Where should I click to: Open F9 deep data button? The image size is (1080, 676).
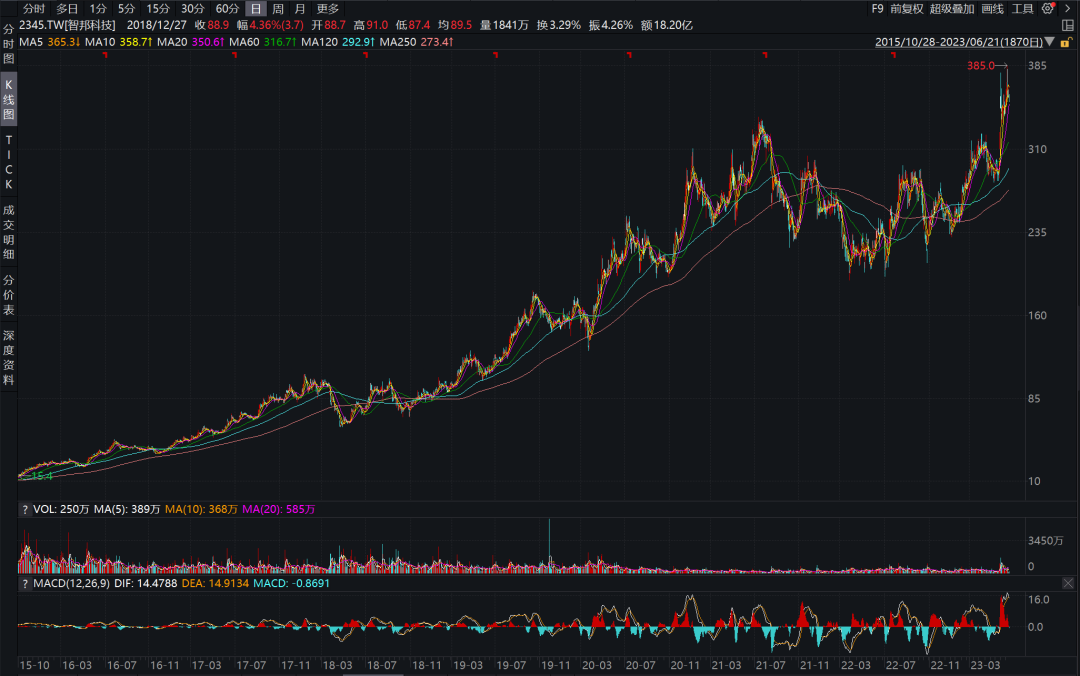pos(877,8)
